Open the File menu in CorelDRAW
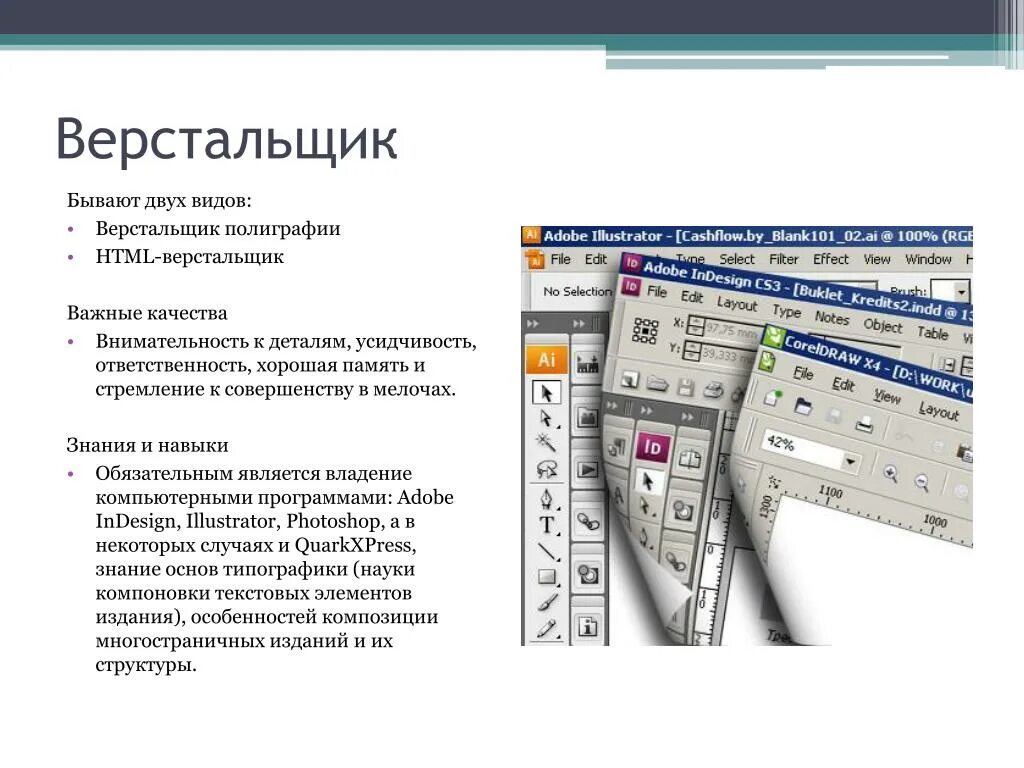The width and height of the screenshot is (1024, 768). coord(803,373)
